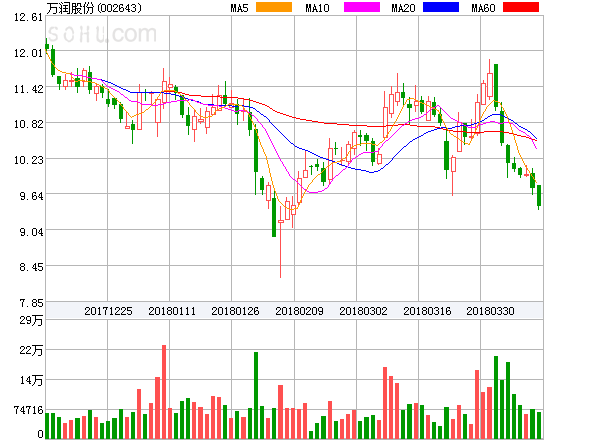Screen dimensions: 600x440
Task: Click the 11.42 price axis label
Action: 28,89
